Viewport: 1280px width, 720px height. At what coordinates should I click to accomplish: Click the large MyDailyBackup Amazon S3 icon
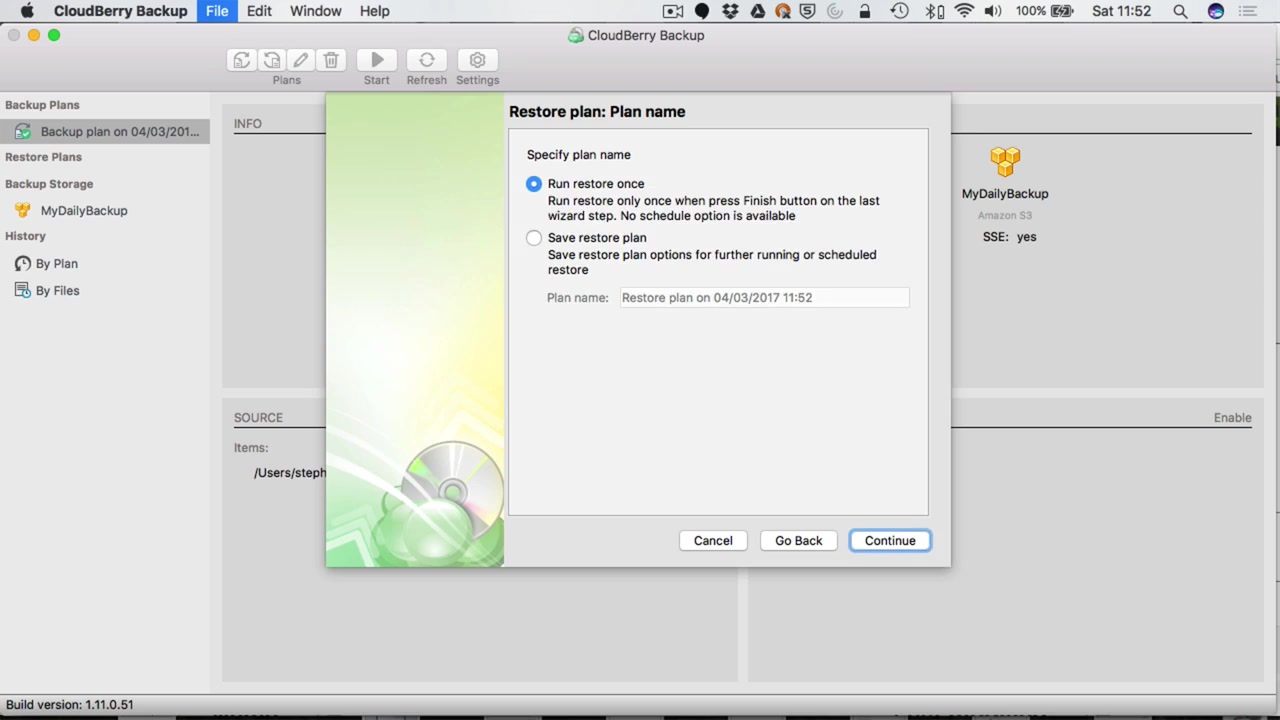coord(1005,162)
